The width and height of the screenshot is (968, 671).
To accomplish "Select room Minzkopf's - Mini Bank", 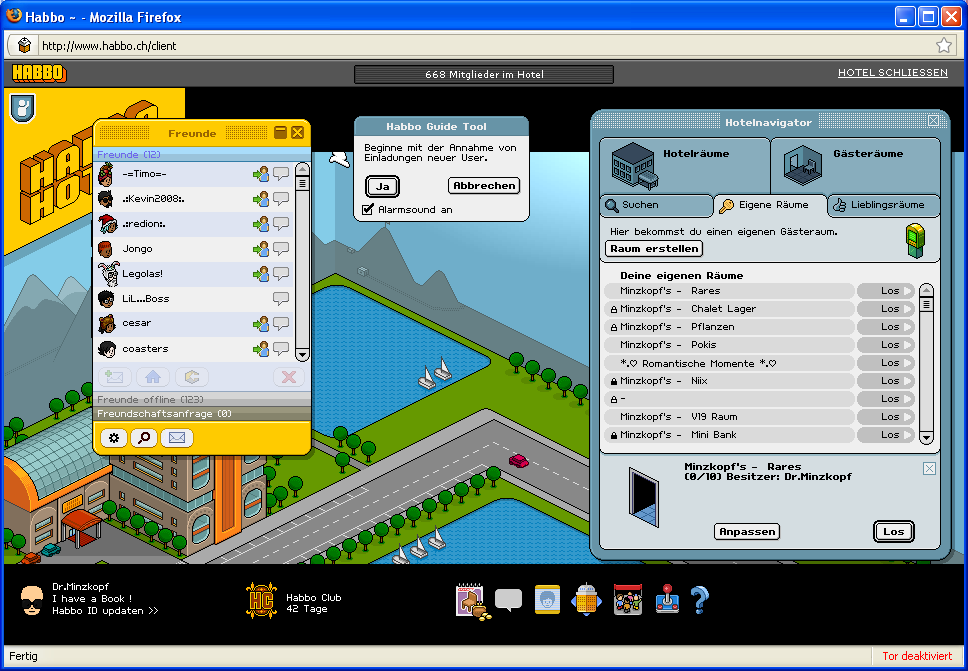I will [x=729, y=435].
